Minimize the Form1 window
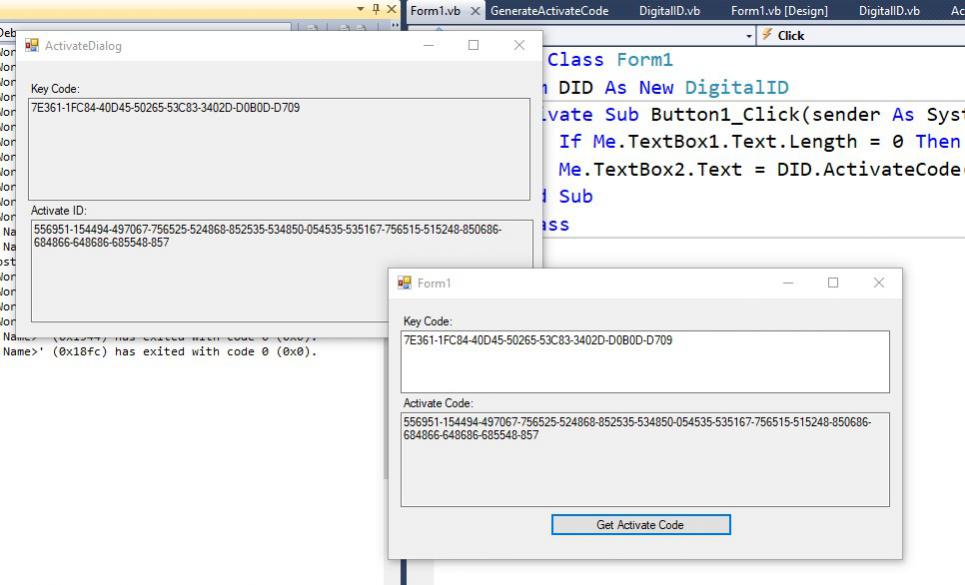This screenshot has height=585, width=965. [x=788, y=283]
